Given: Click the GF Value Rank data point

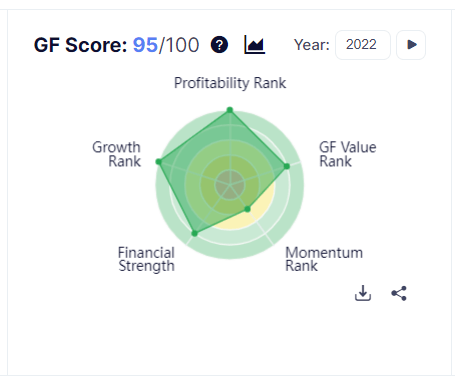Looking at the screenshot, I should (287, 166).
